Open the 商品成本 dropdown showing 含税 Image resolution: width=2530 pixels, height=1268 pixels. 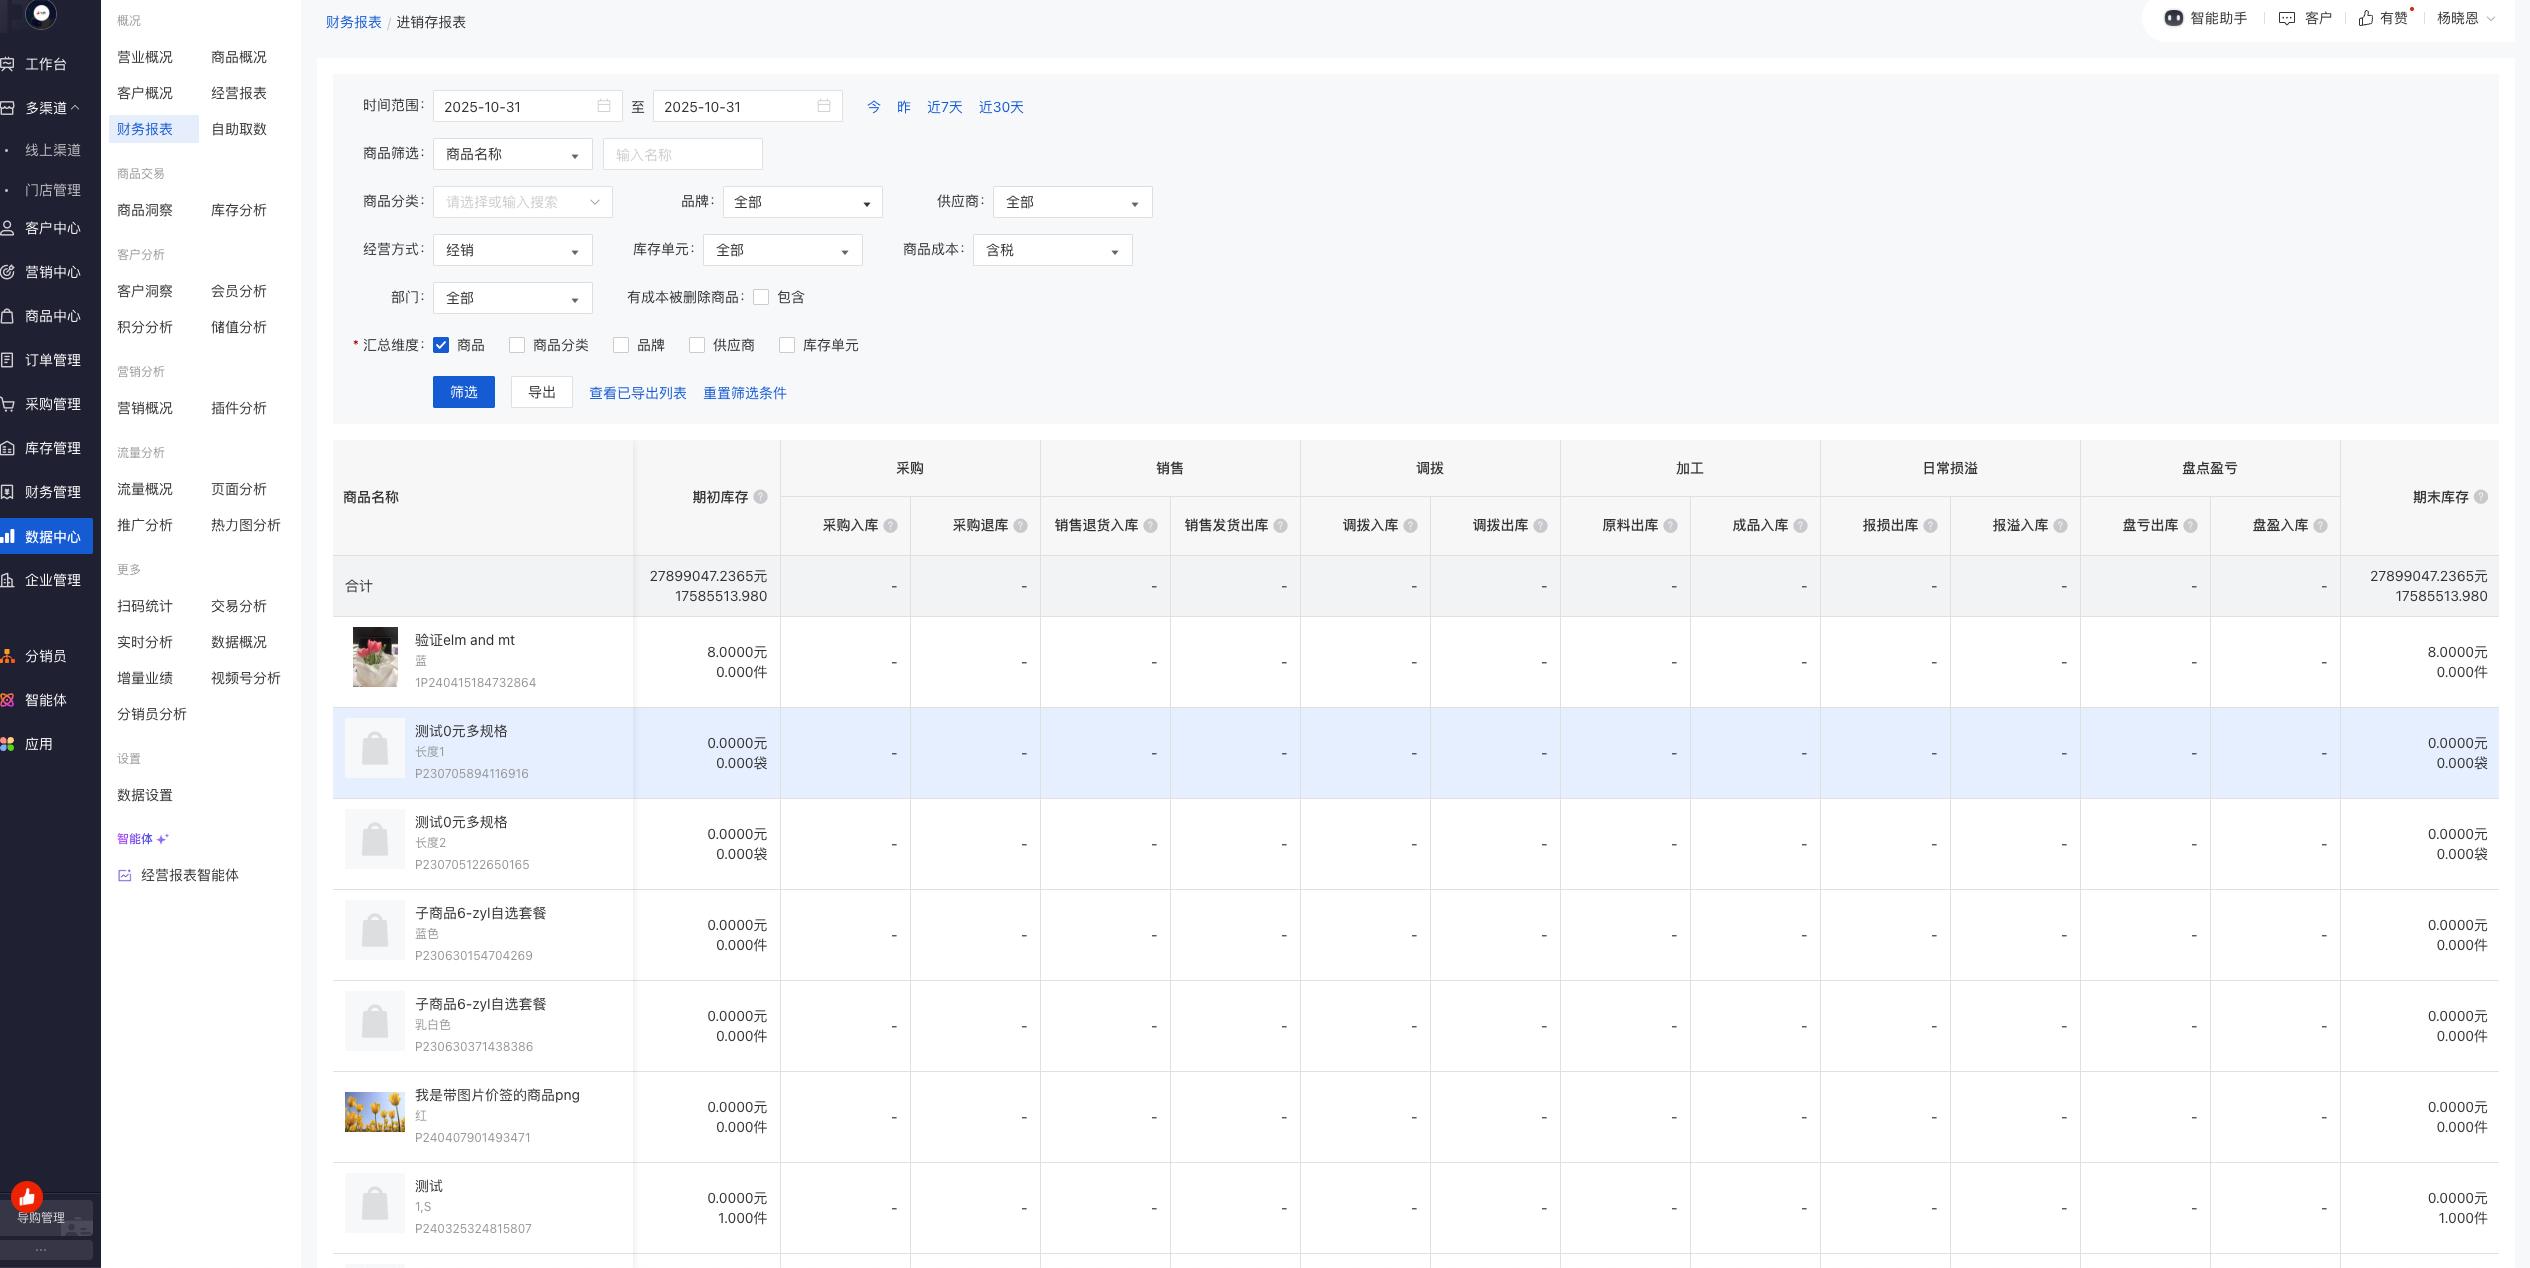pos(1052,250)
